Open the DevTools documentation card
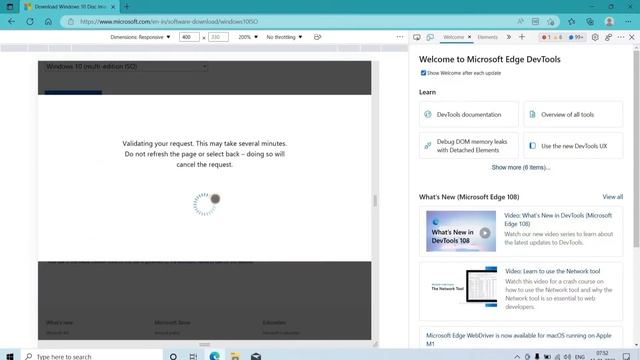Screen dimensions: 640x360 pyautogui.click(x=469, y=114)
